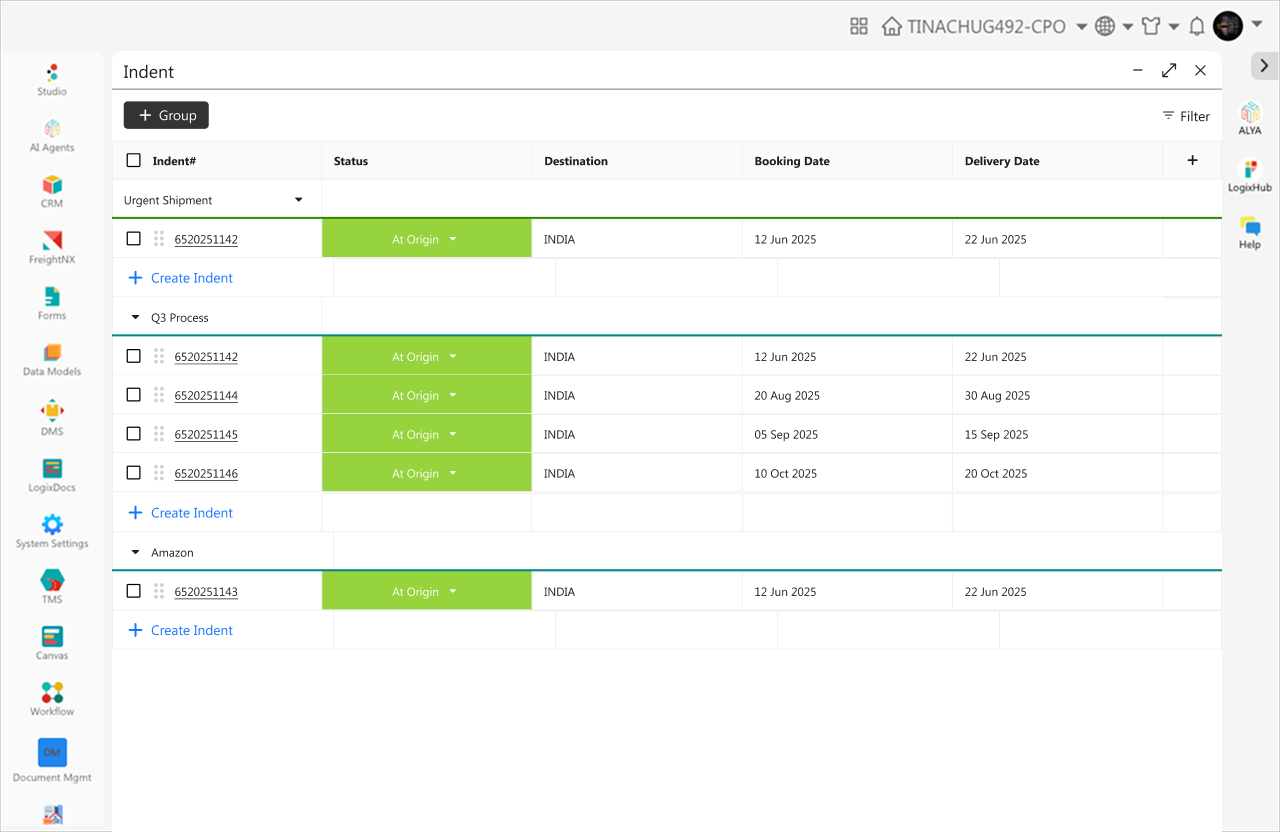Click the add Group button
The height and width of the screenshot is (832, 1280).
coord(166,115)
